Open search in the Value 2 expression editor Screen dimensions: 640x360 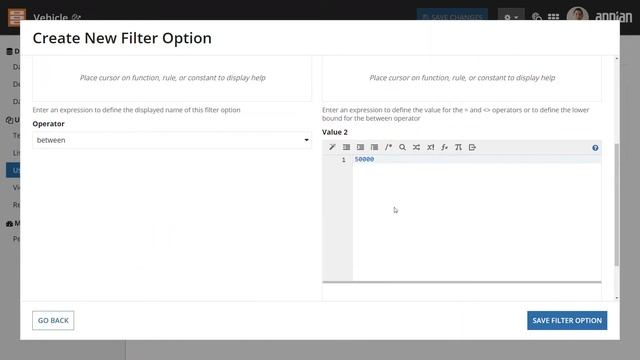coord(402,147)
